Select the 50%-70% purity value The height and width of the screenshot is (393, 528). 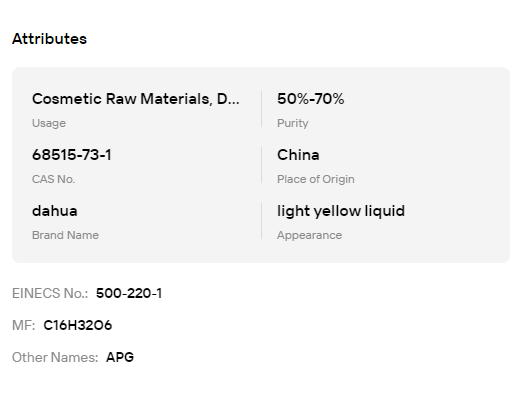click(x=310, y=99)
